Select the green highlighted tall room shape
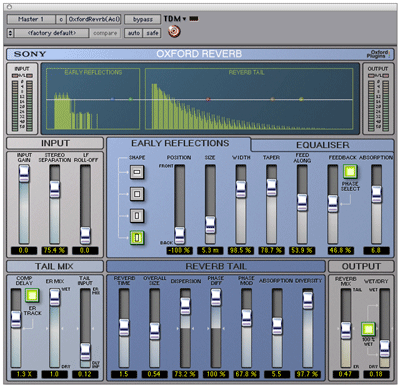Viewport: 400px width, 387px height. pyautogui.click(x=137, y=238)
